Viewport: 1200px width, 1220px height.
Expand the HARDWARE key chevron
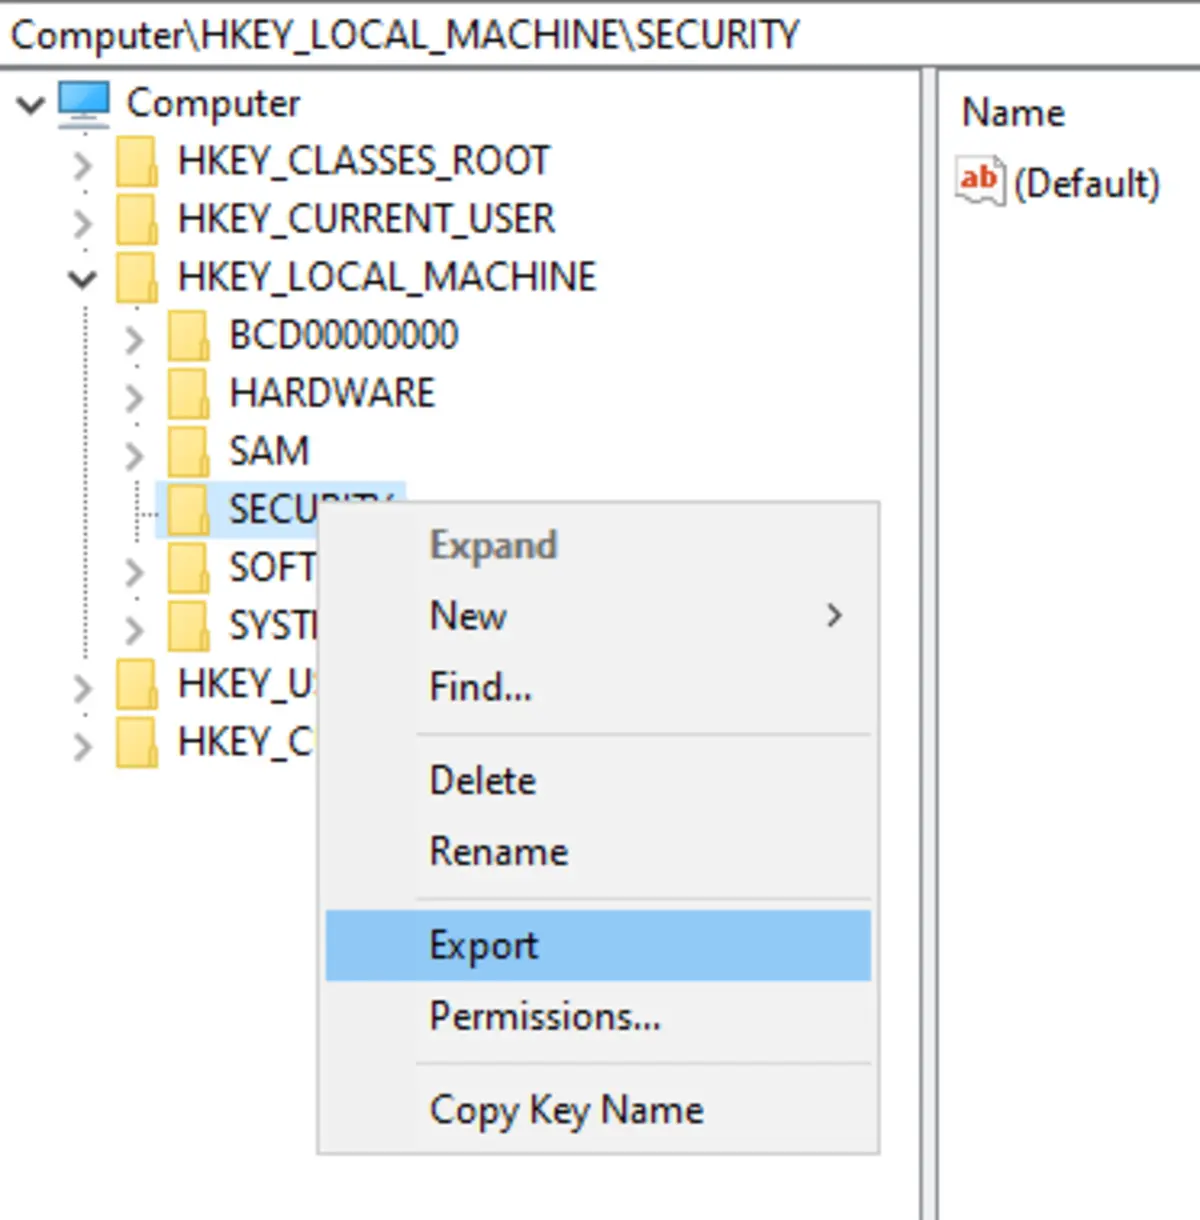point(134,397)
